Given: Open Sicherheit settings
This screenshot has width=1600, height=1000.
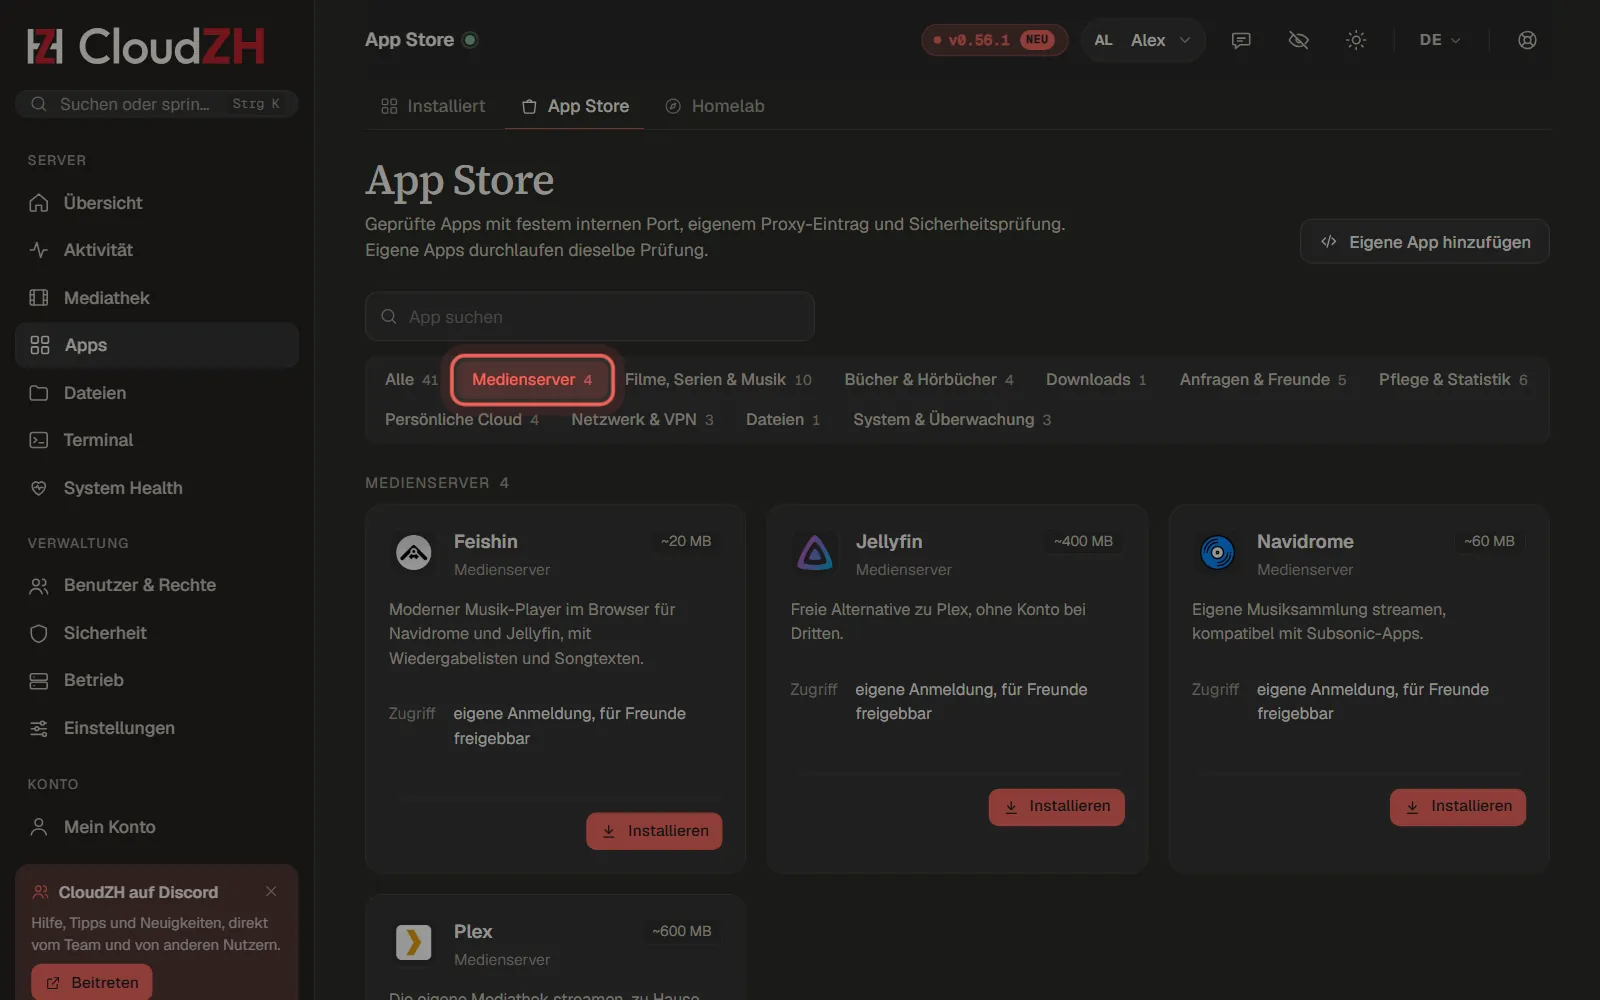Looking at the screenshot, I should pos(157,633).
